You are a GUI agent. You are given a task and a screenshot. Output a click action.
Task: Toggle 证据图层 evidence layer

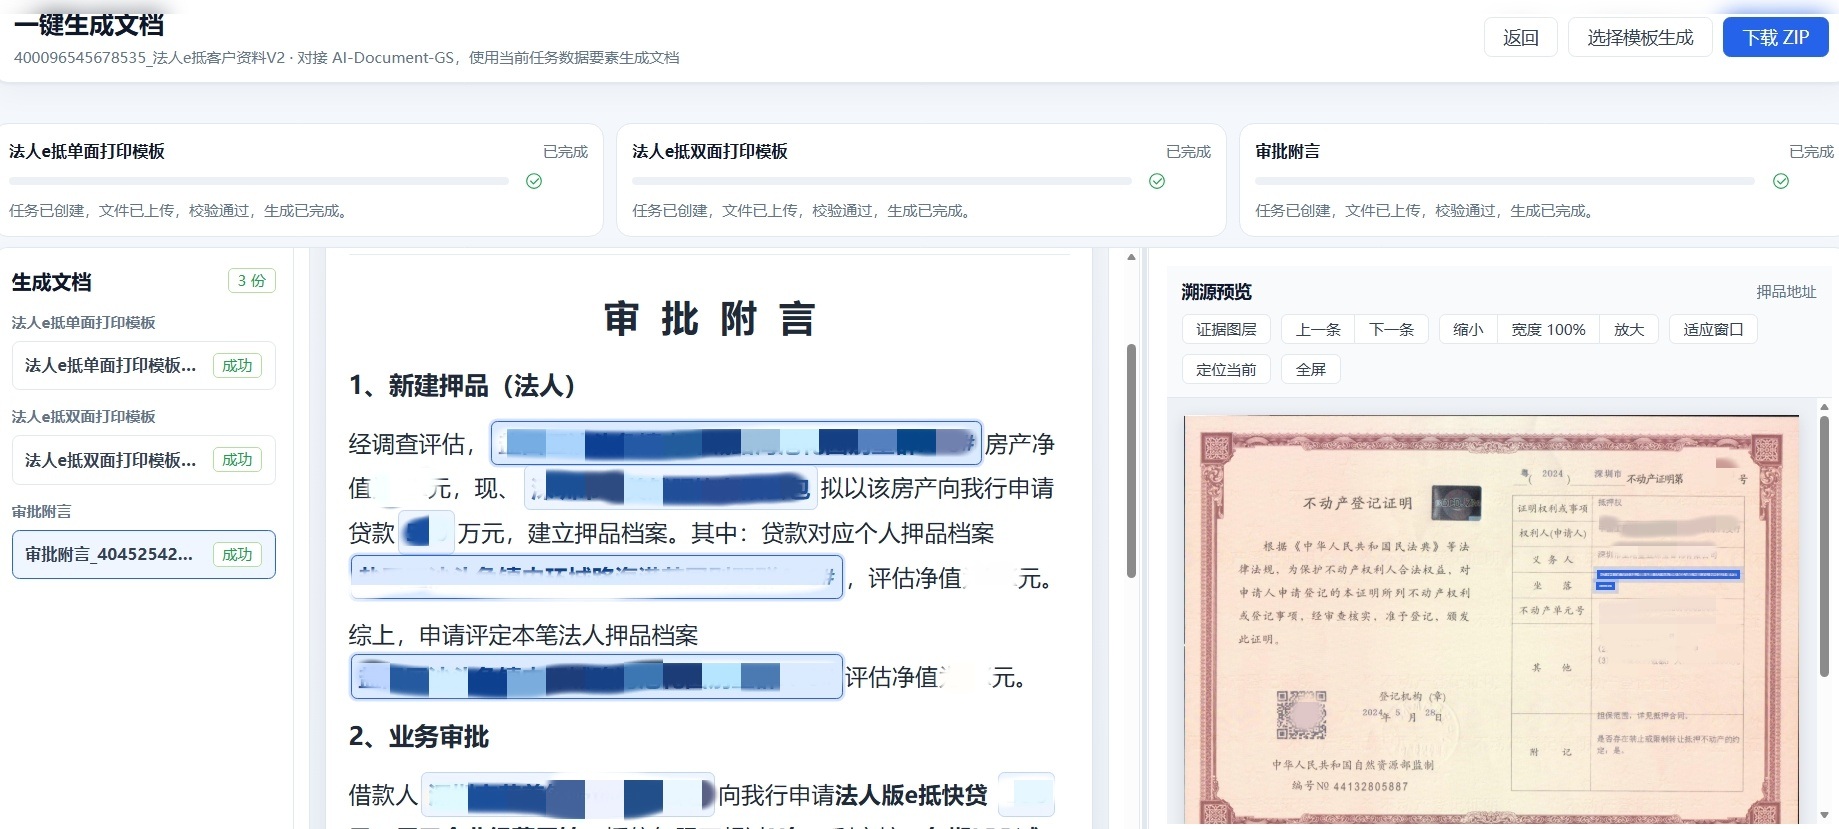[x=1226, y=330]
